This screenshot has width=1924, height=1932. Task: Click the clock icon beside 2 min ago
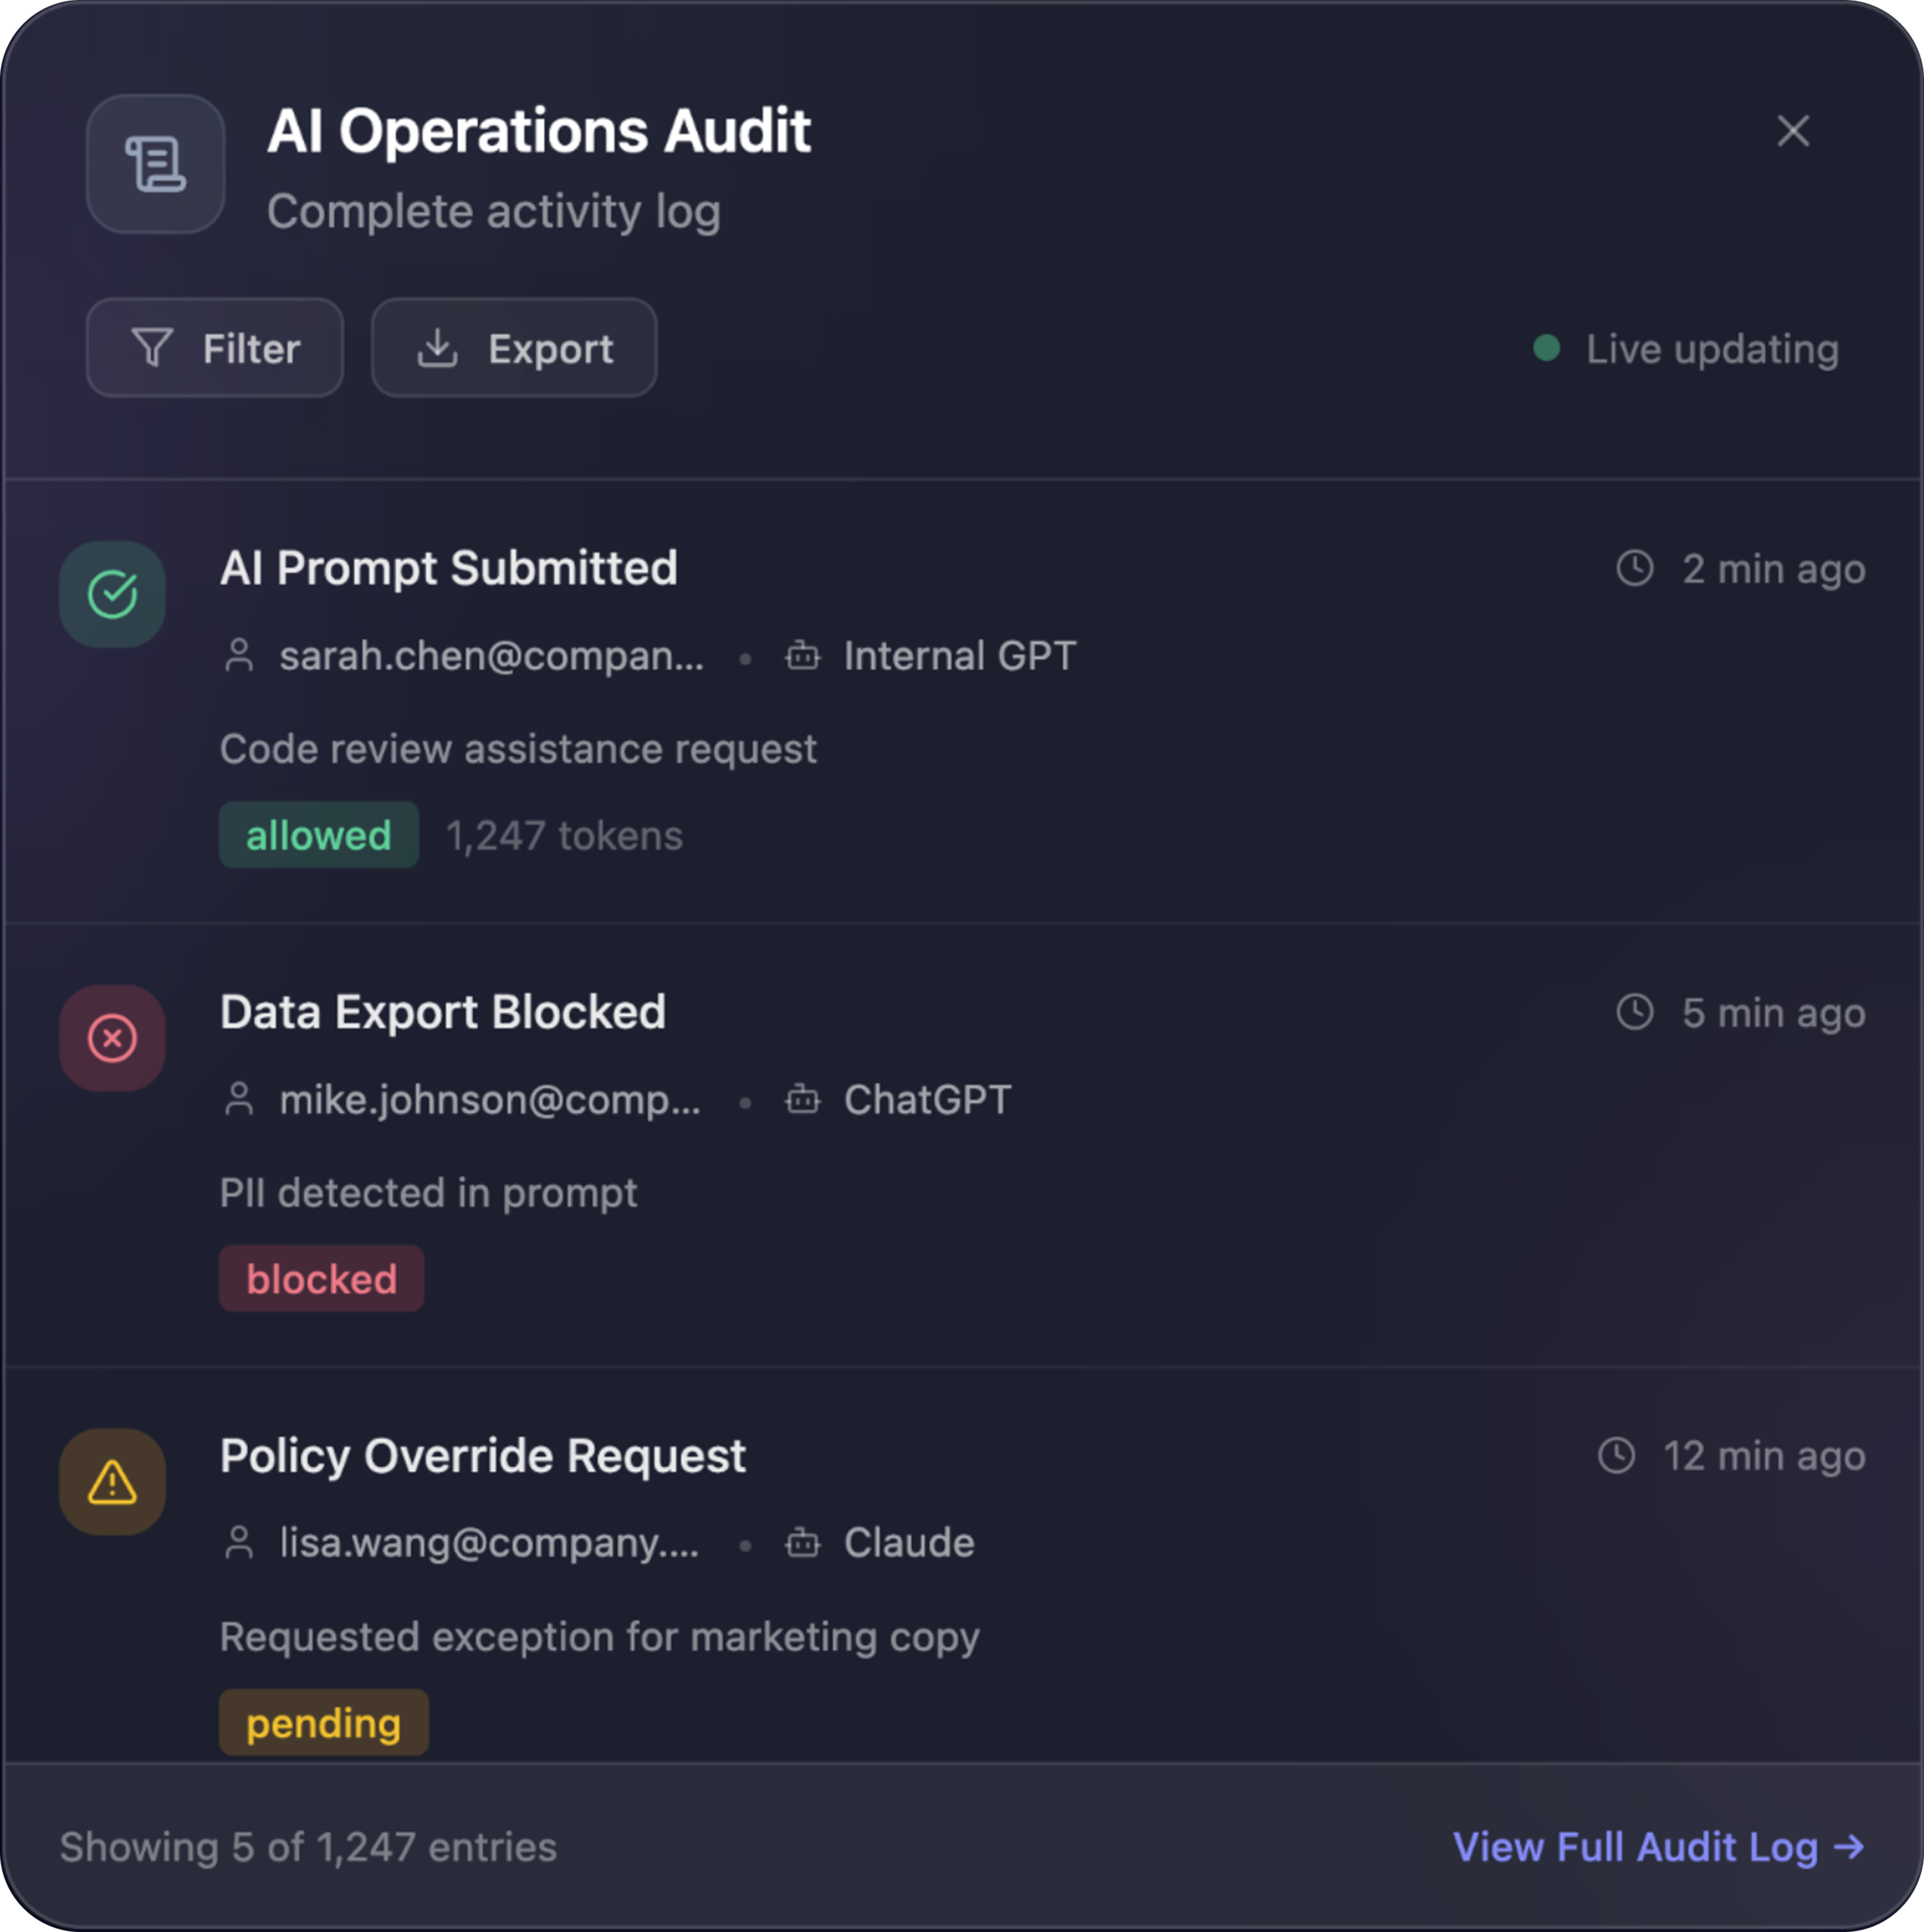[1635, 568]
